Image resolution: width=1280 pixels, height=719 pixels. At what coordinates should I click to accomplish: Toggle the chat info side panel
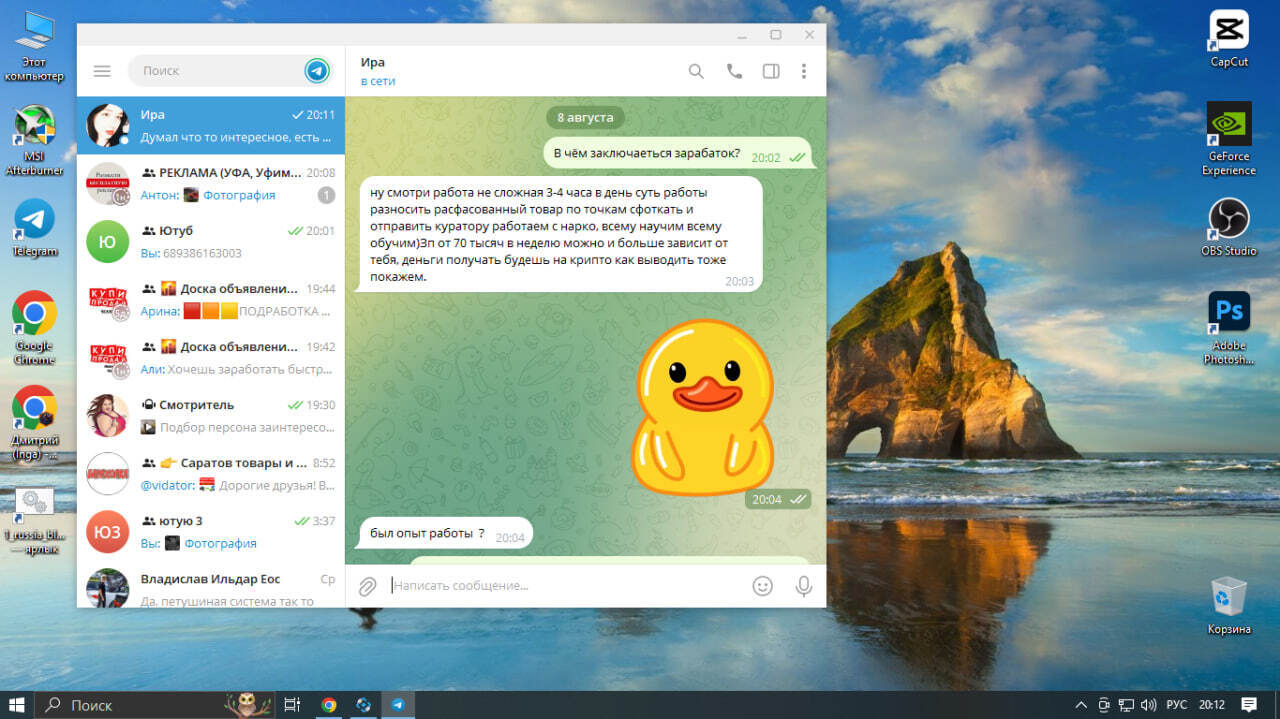[770, 71]
